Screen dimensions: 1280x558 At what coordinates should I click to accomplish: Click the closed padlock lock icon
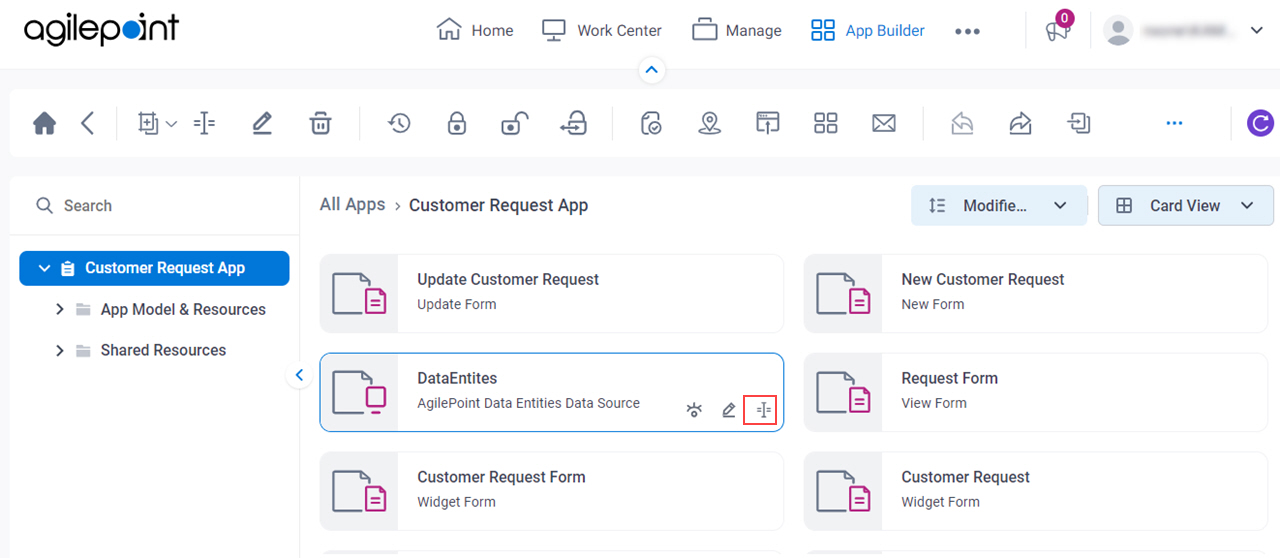pyautogui.click(x=457, y=123)
